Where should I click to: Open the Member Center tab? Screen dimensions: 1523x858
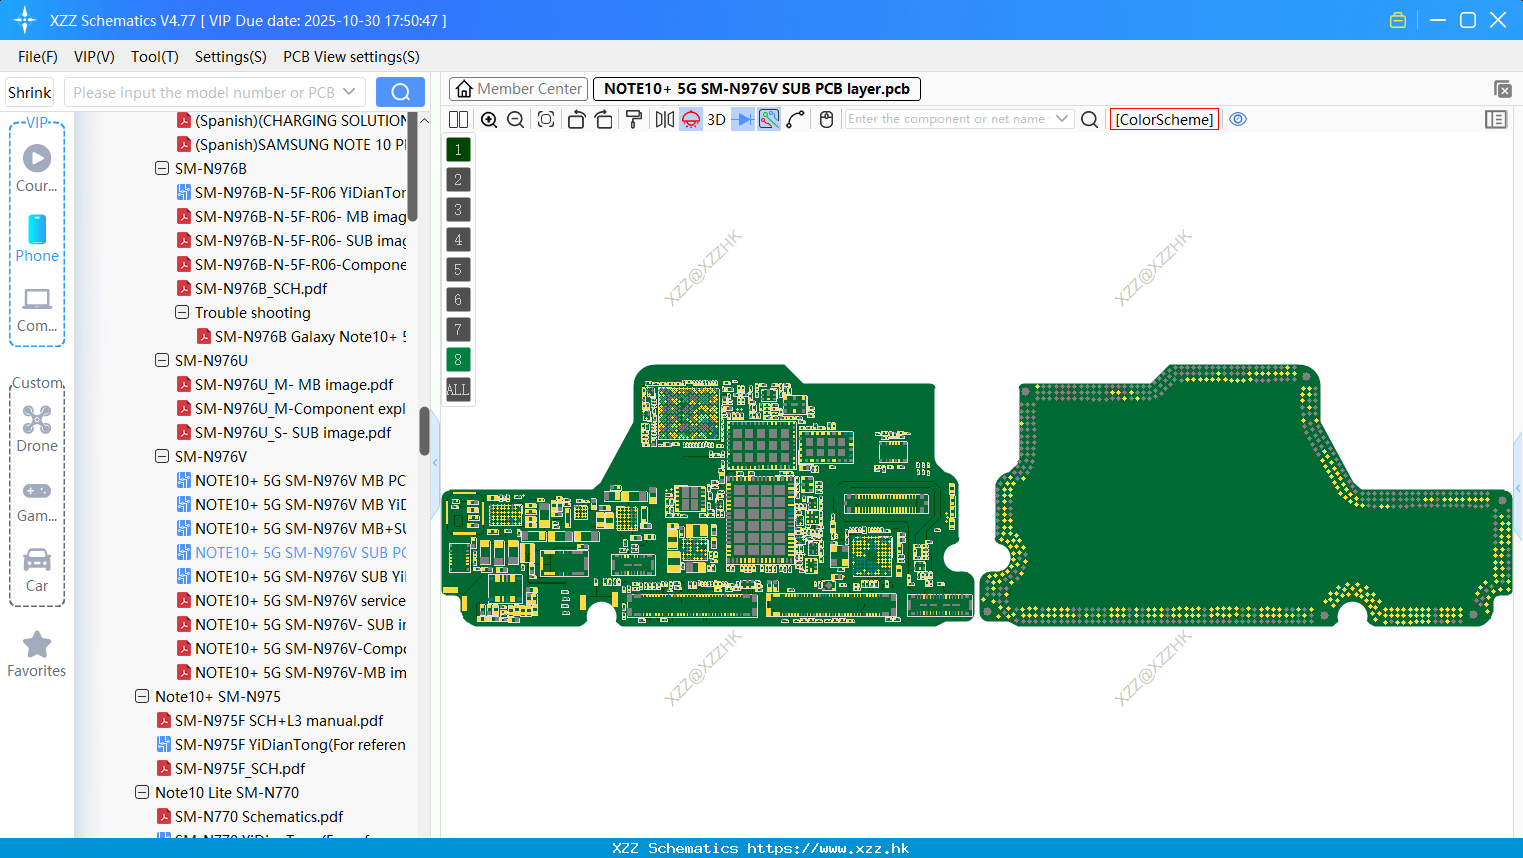tap(518, 89)
